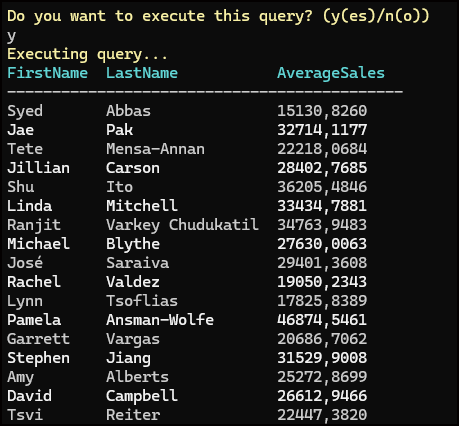The width and height of the screenshot is (459, 426).
Task: Click first name 'Jae'
Action: 21,130
